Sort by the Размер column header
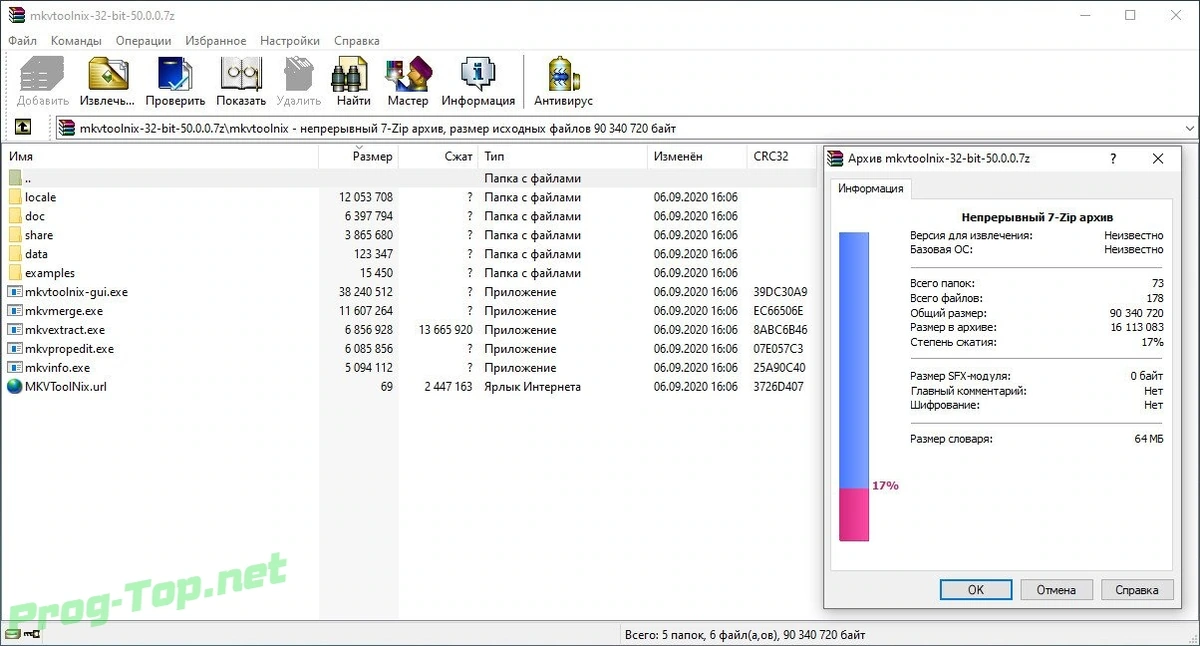Viewport: 1200px width, 646px height. [x=359, y=156]
